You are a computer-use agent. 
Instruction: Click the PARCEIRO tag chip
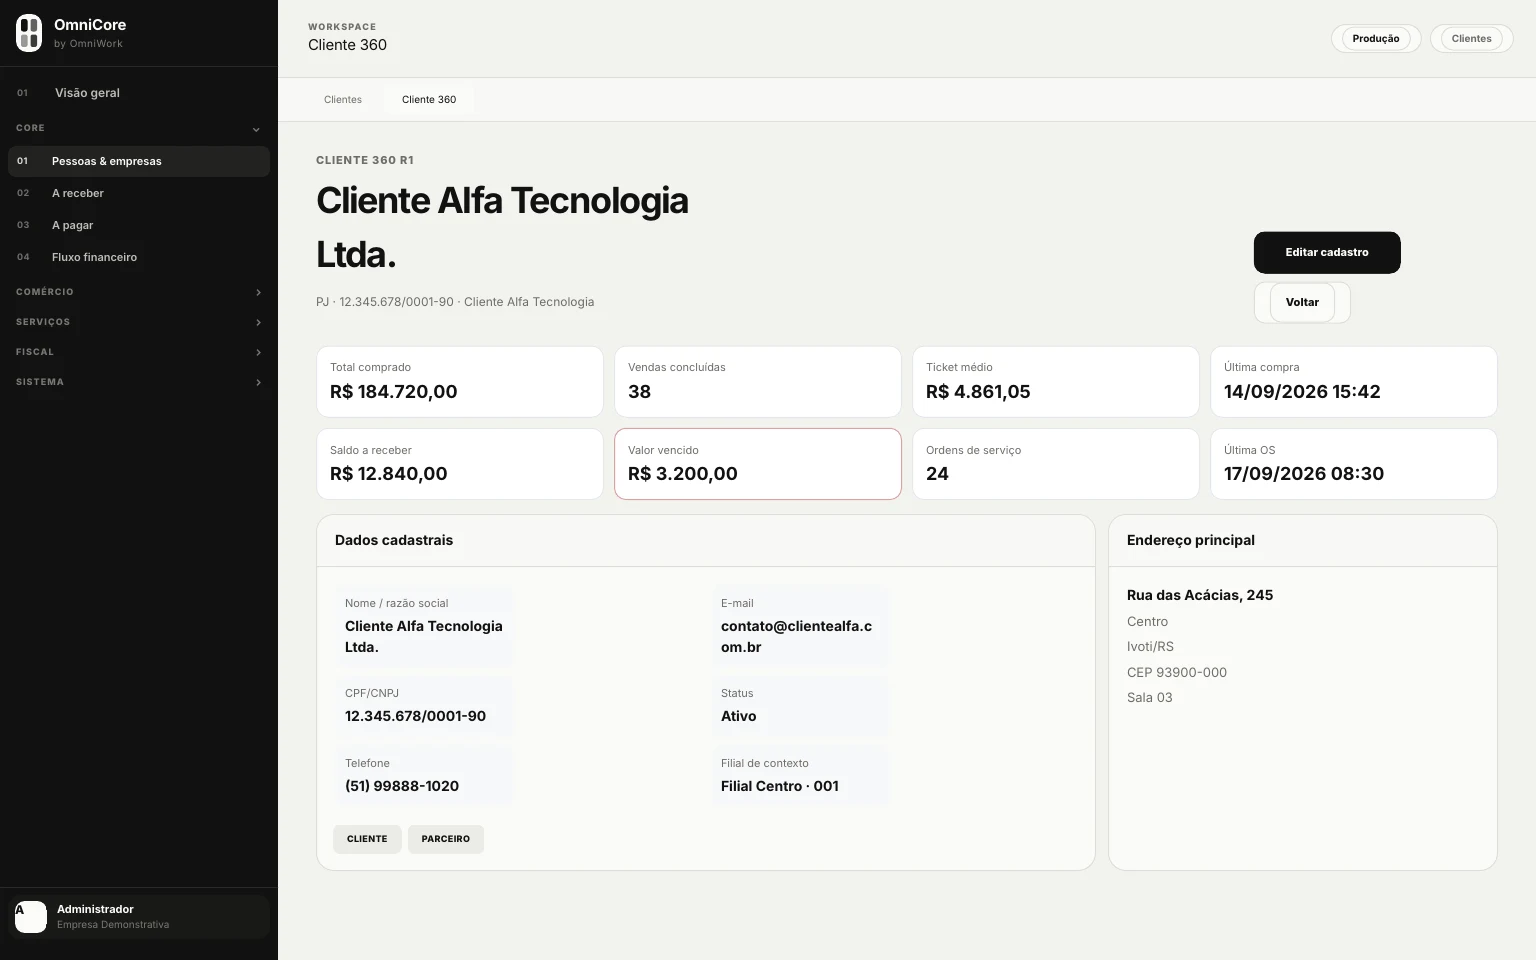click(446, 839)
